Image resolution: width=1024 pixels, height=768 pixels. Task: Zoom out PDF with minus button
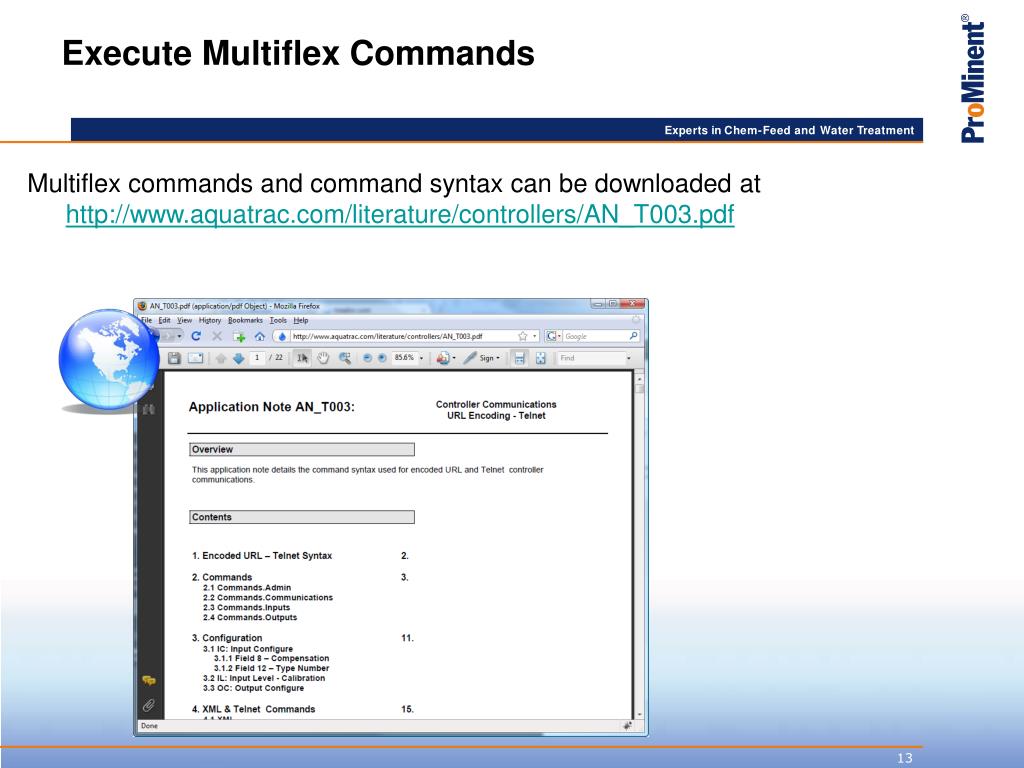click(367, 358)
